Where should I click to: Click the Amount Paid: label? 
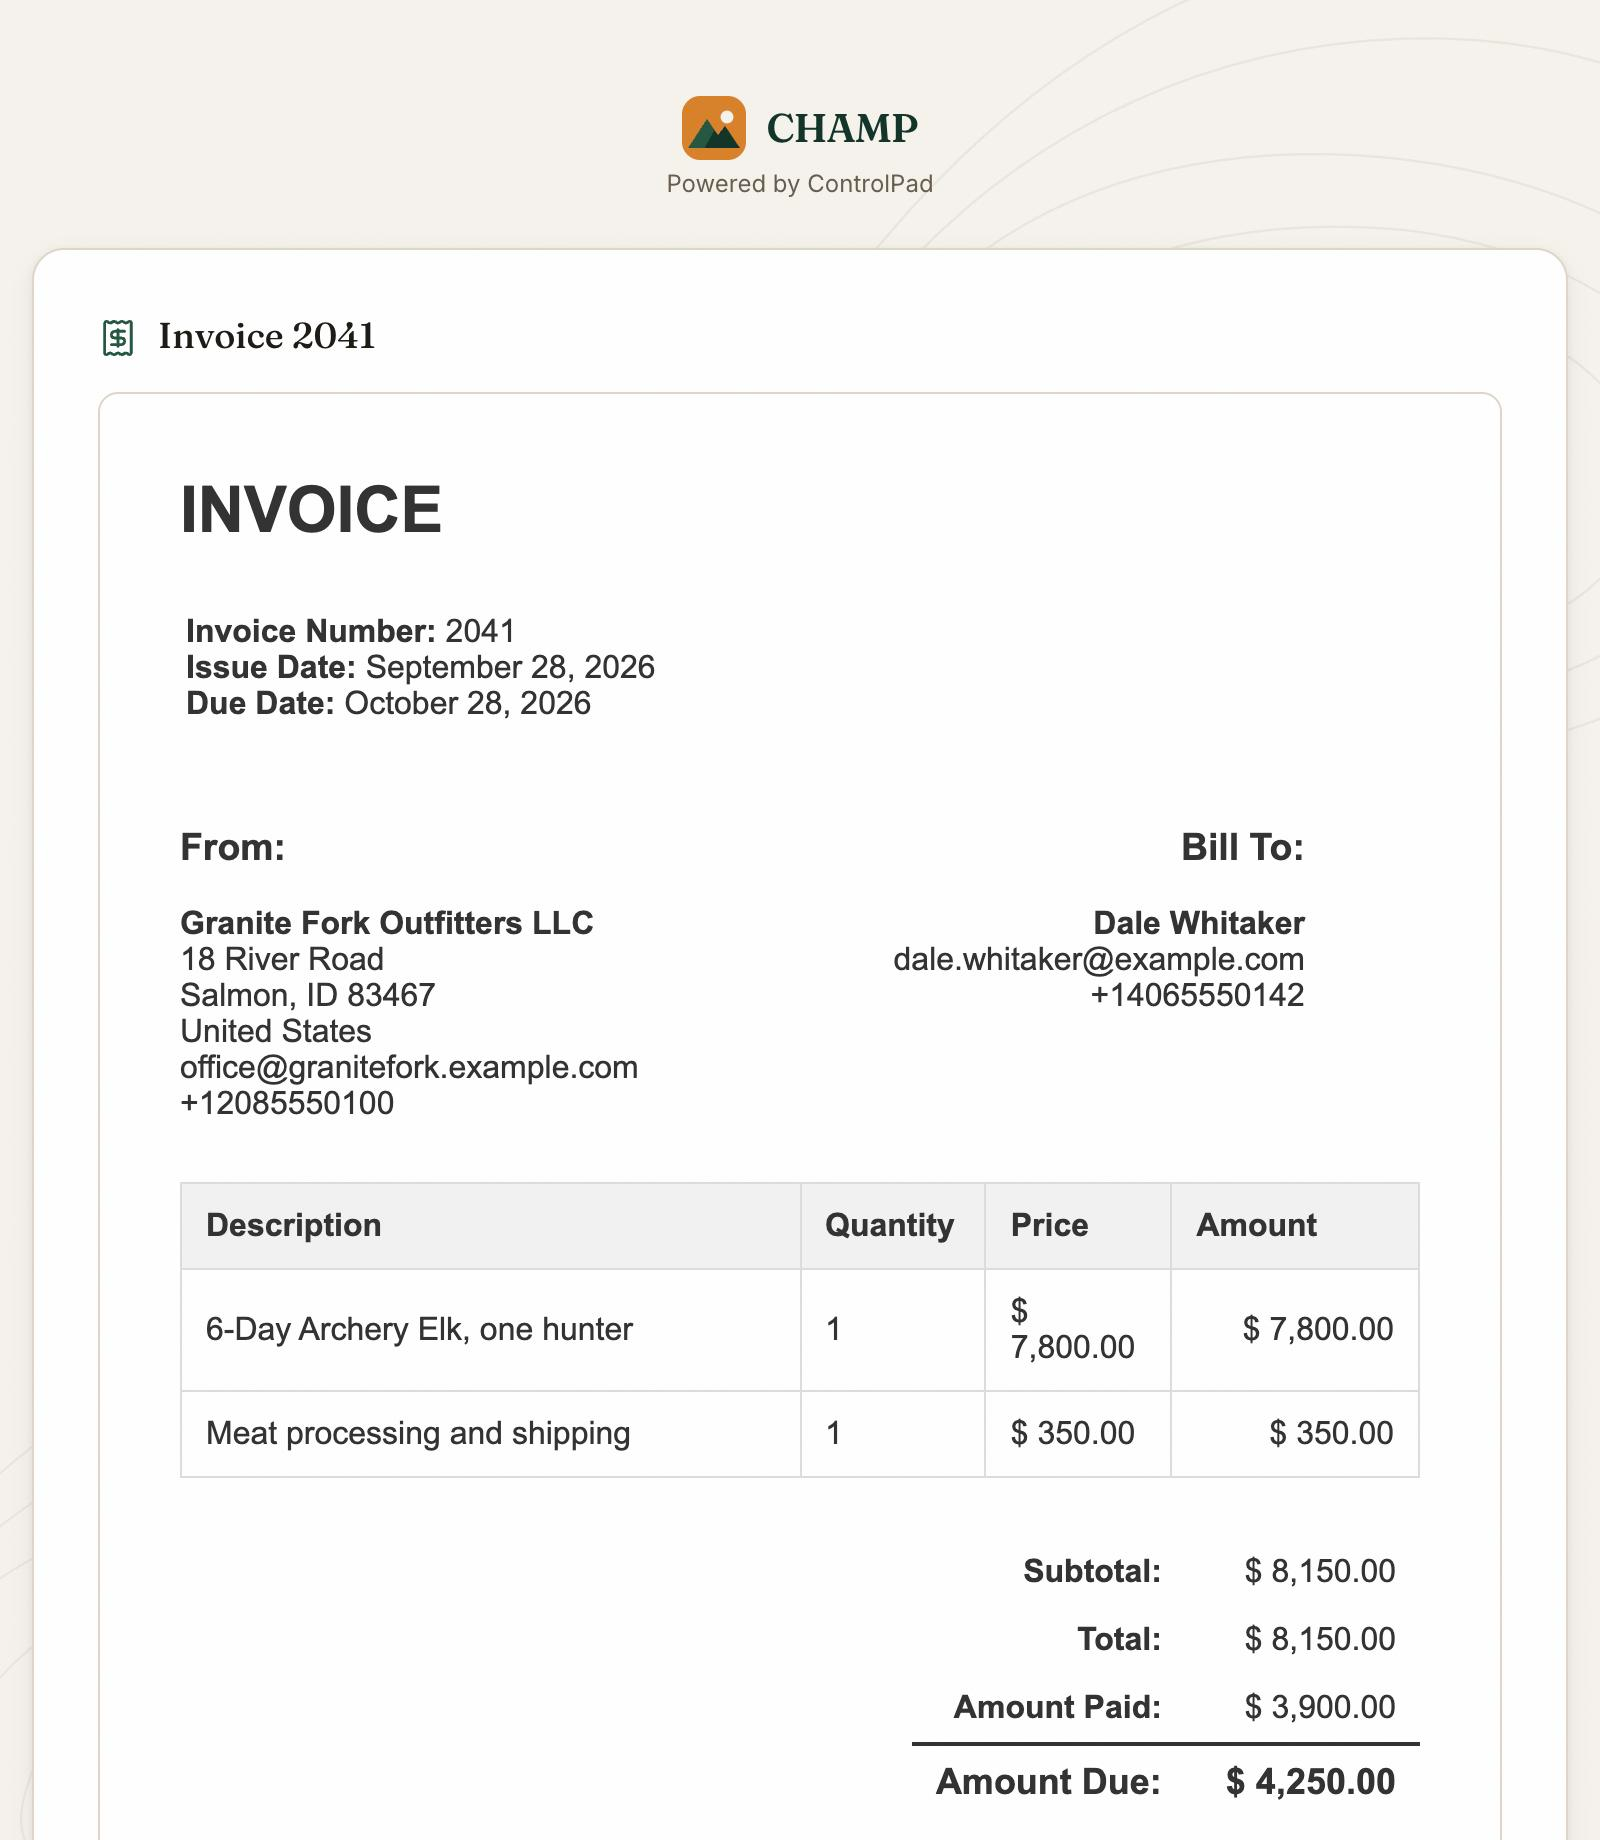[1057, 1707]
